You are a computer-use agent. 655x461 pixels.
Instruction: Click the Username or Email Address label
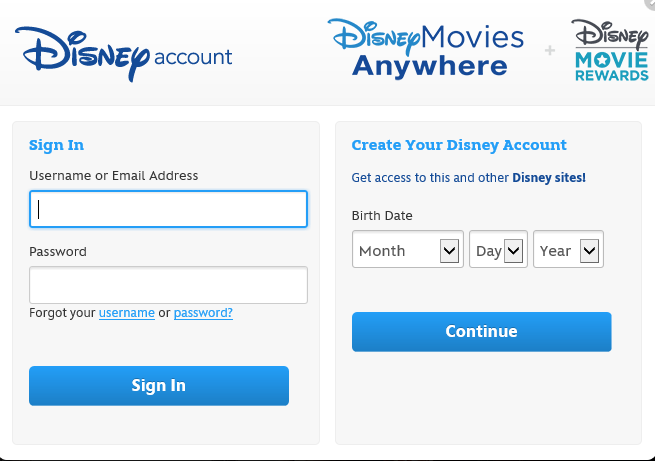tap(113, 176)
